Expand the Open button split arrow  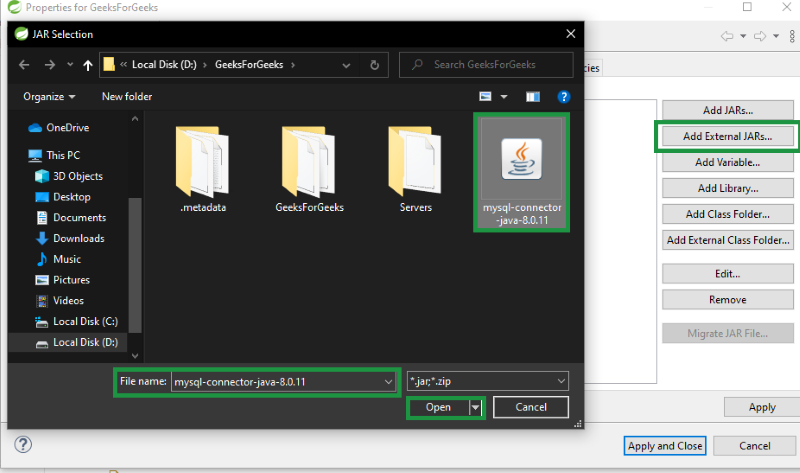click(476, 407)
